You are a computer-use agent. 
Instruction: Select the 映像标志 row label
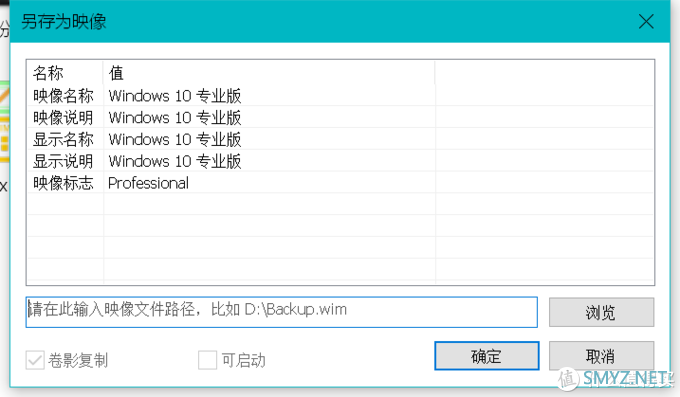[63, 183]
